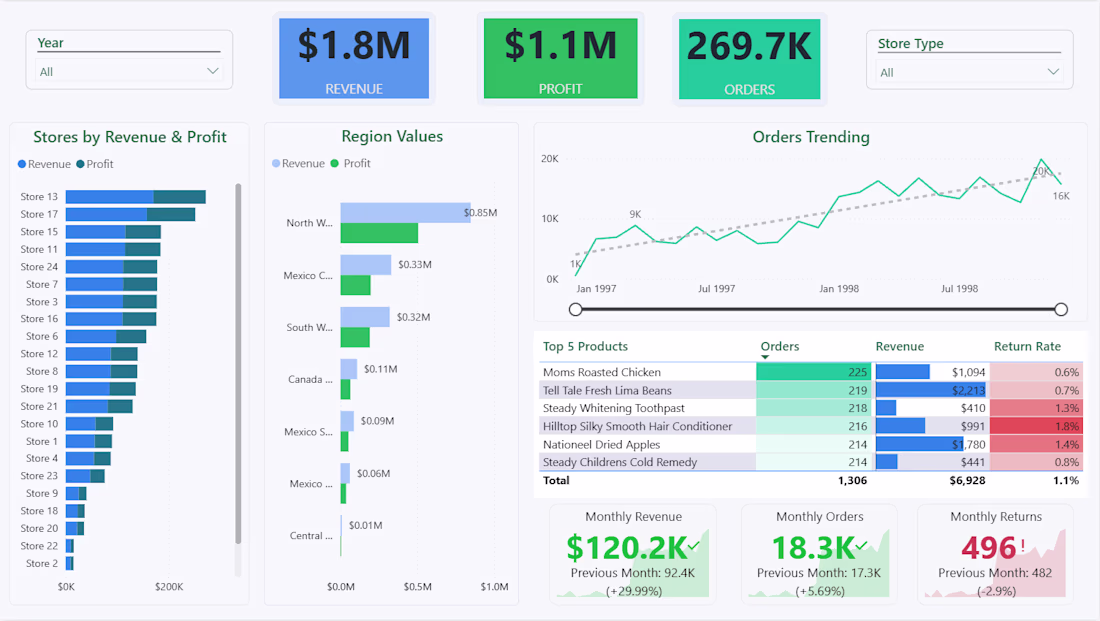
Task: Click the right handle of Orders Trending slider
Action: click(x=1061, y=309)
